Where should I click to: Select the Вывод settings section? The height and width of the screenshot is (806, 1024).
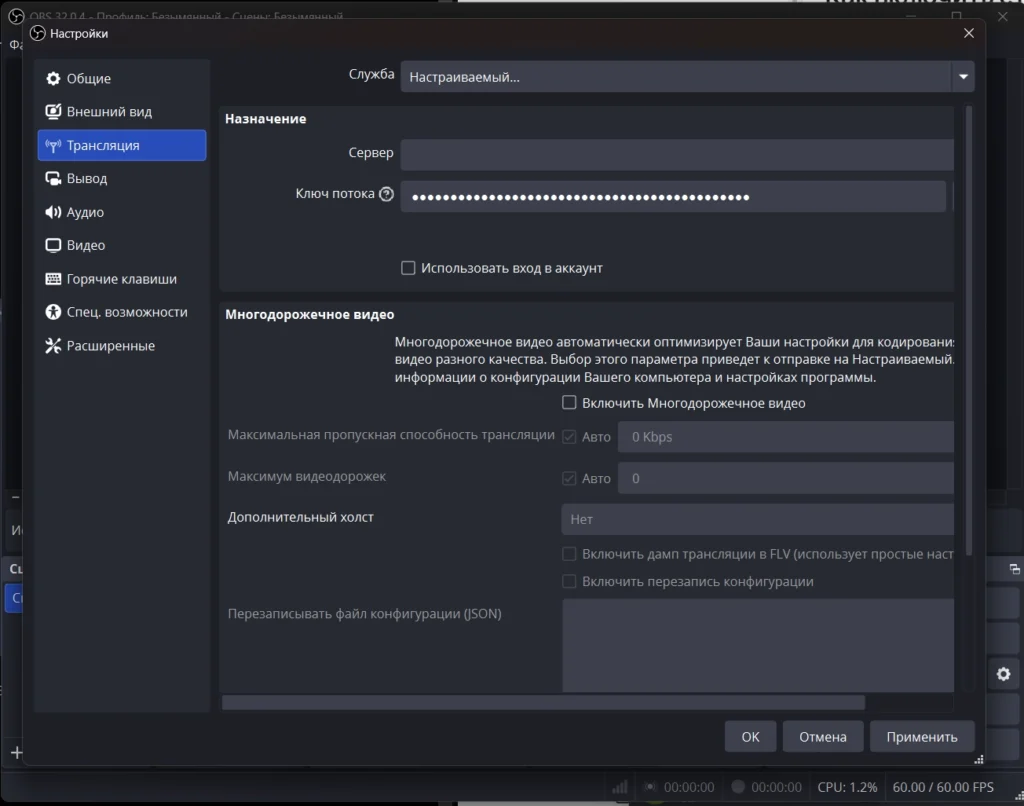coord(87,179)
